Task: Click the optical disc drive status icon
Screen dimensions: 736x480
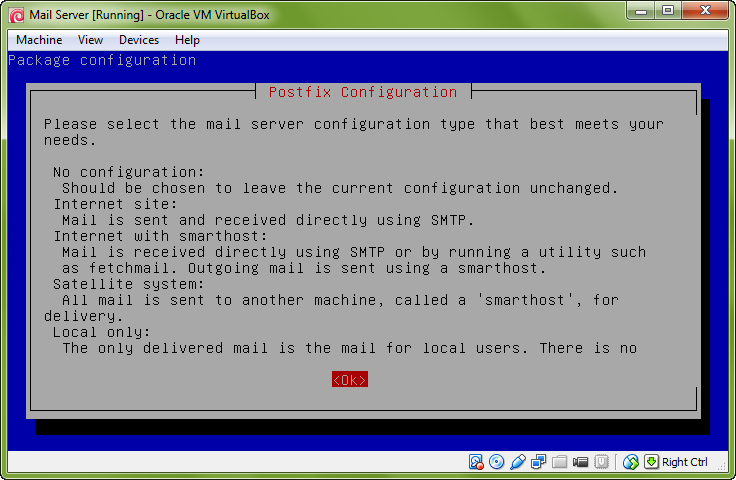Action: [496, 462]
